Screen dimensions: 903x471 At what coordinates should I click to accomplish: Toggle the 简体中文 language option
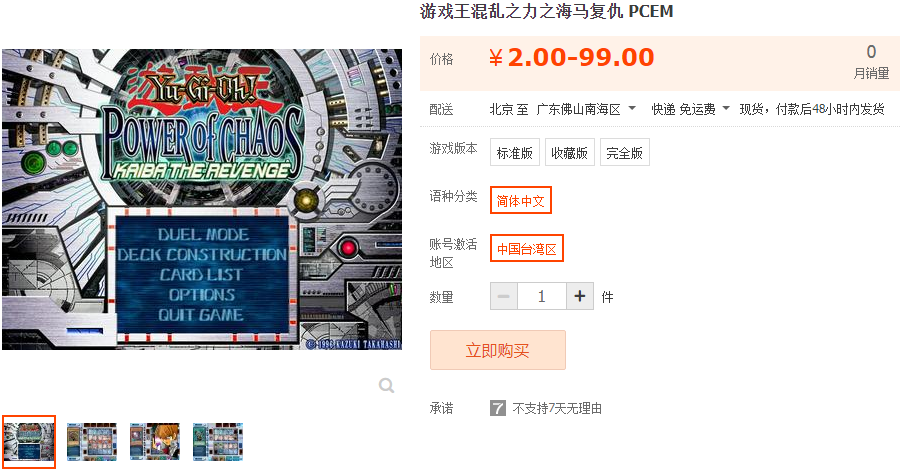[x=521, y=200]
